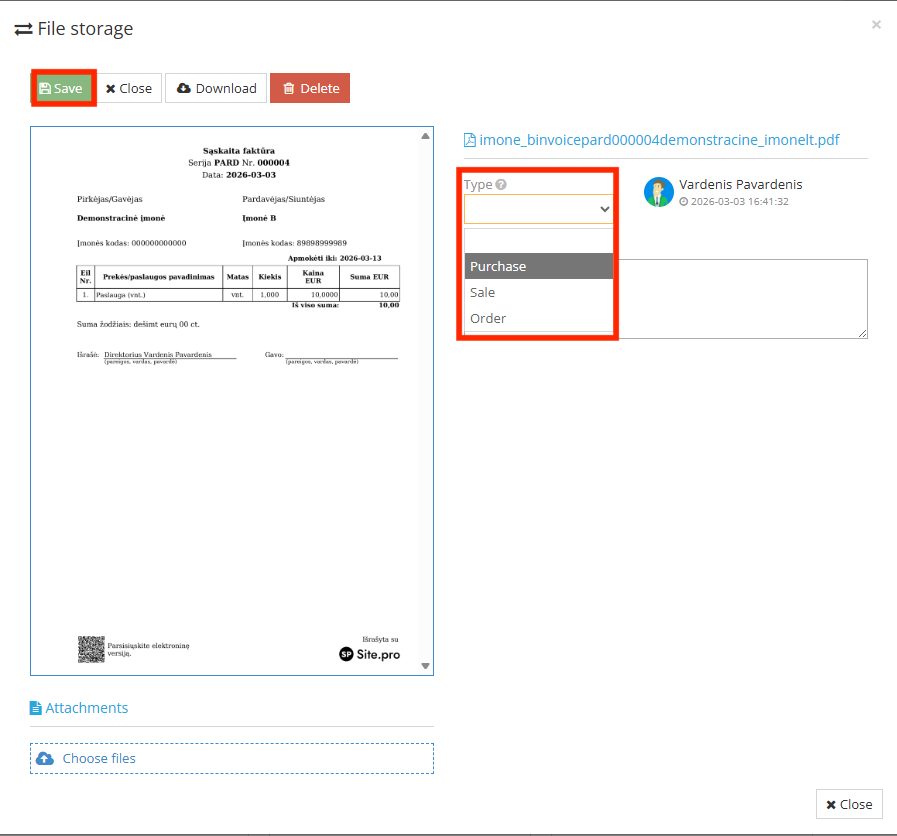The image size is (897, 836).
Task: Click the Vardenis Pavardenis avatar
Action: (658, 192)
